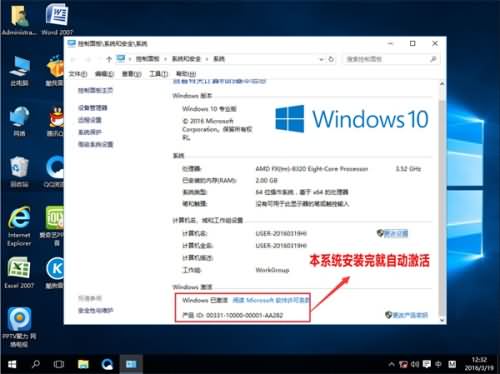Open the PPTV network TV desktop icon
500x374 pixels.
pyautogui.click(x=19, y=327)
